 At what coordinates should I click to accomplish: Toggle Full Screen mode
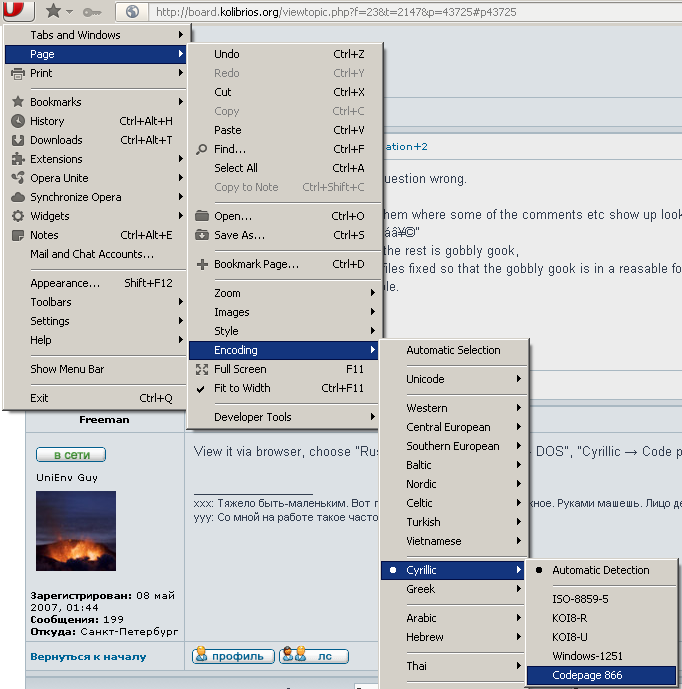[x=240, y=369]
